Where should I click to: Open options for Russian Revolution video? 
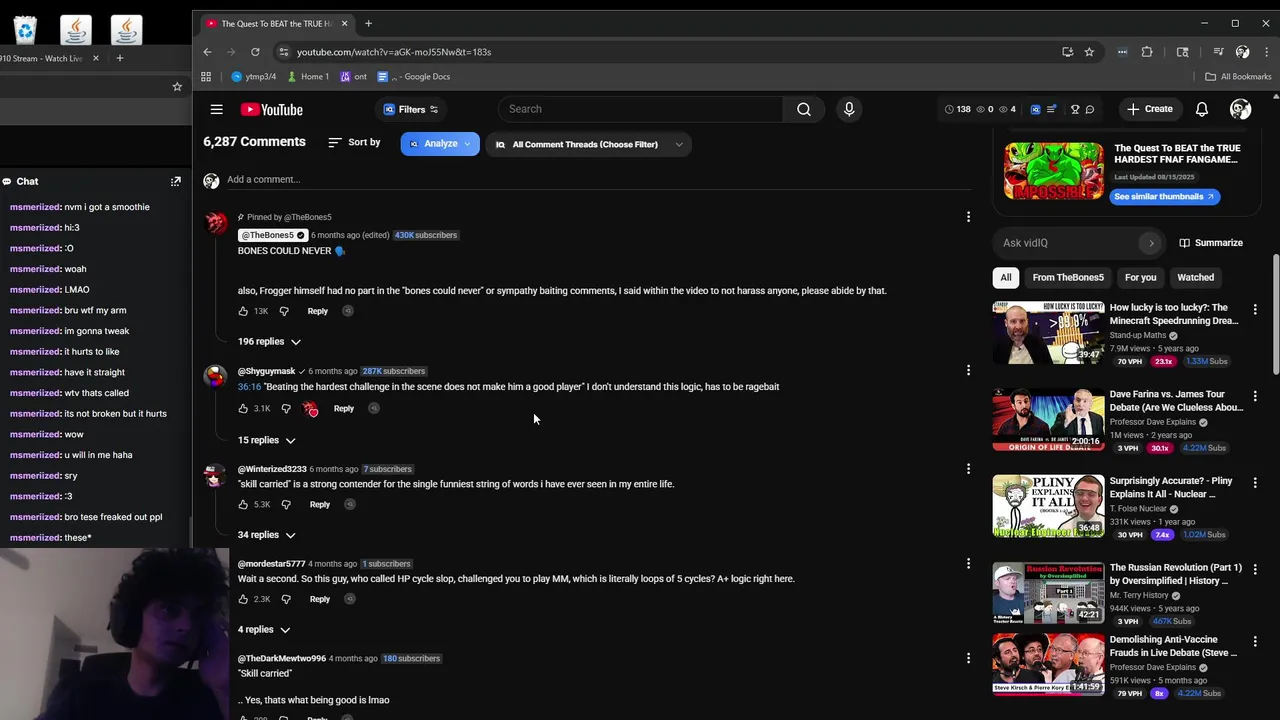tap(1255, 569)
